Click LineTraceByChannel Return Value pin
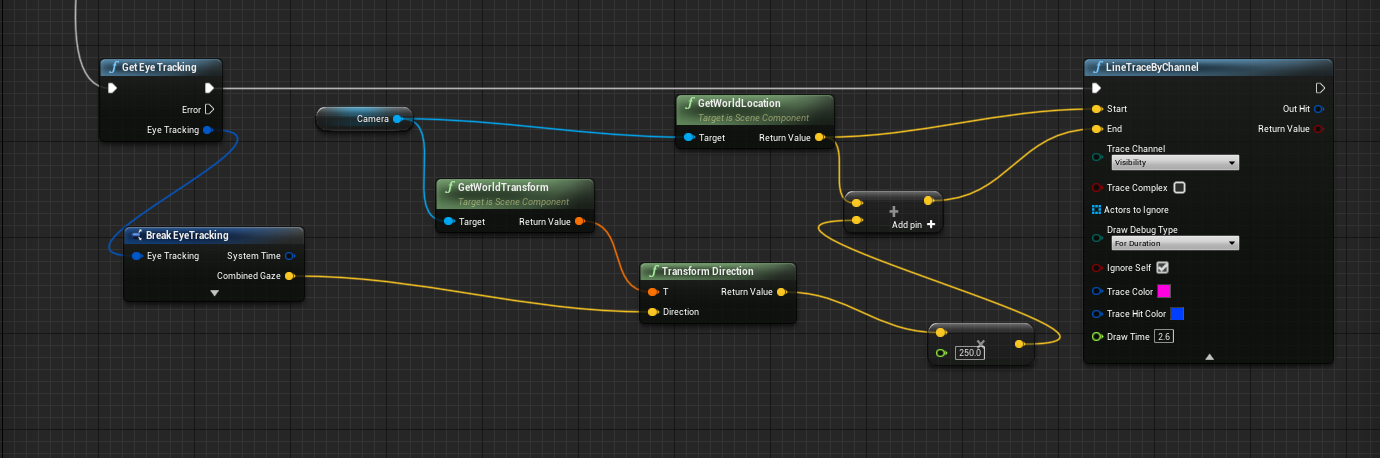This screenshot has height=458, width=1380. (1319, 129)
